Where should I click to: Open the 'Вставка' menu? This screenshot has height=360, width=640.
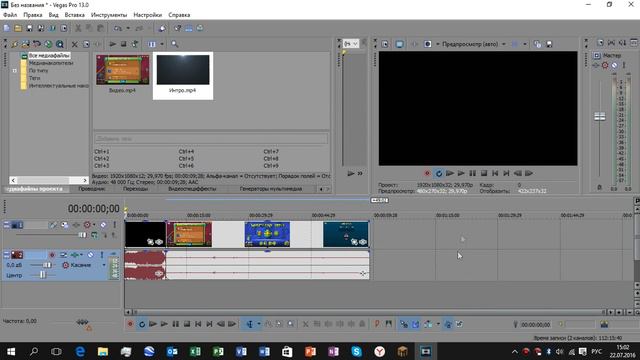point(75,15)
